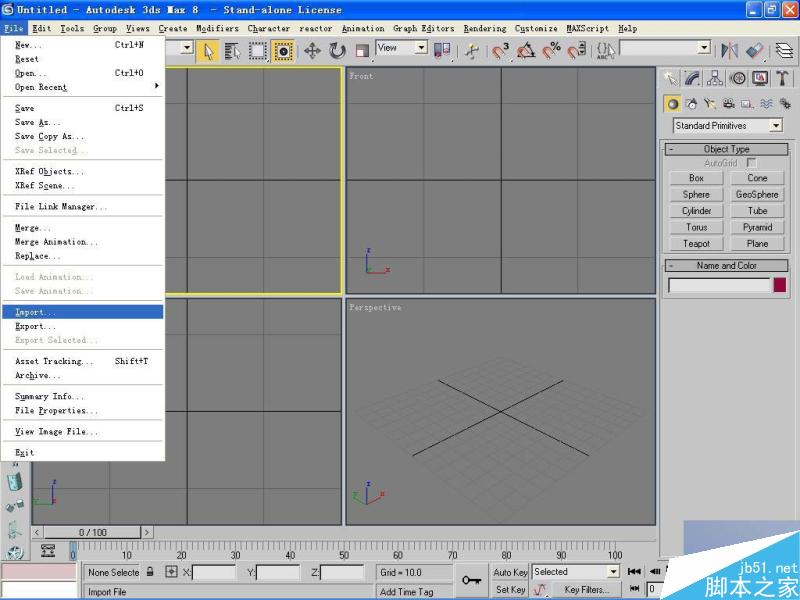800x600 pixels.
Task: Select Space Warps category icon
Action: click(766, 104)
